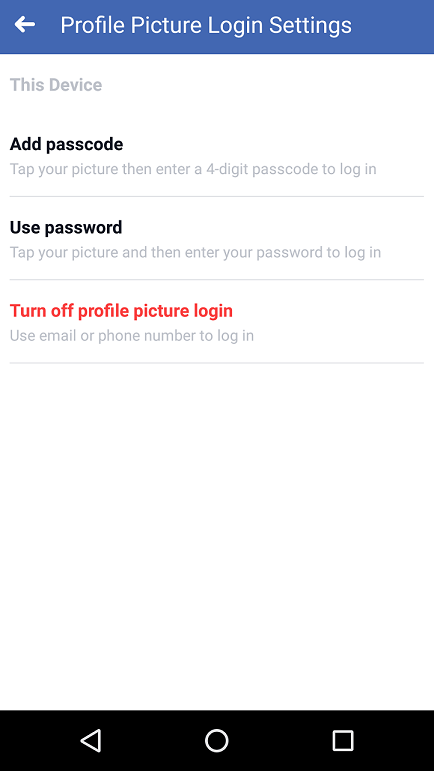434x771 pixels.
Task: Tap 'Use email or phone number' subtitle
Action: pos(132,336)
